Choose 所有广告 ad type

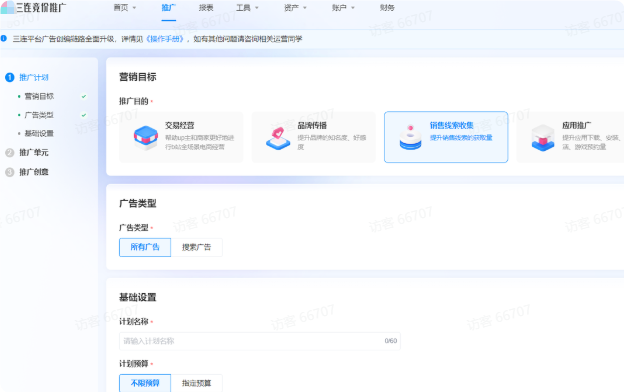point(145,247)
